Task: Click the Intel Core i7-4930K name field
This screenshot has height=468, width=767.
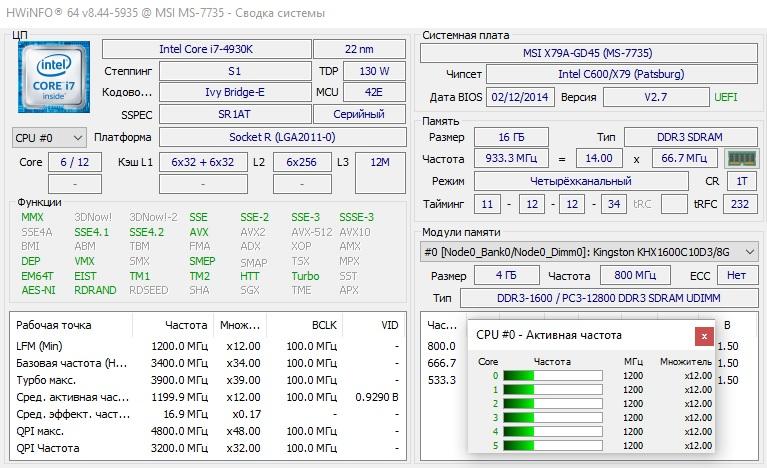Action: [206, 49]
